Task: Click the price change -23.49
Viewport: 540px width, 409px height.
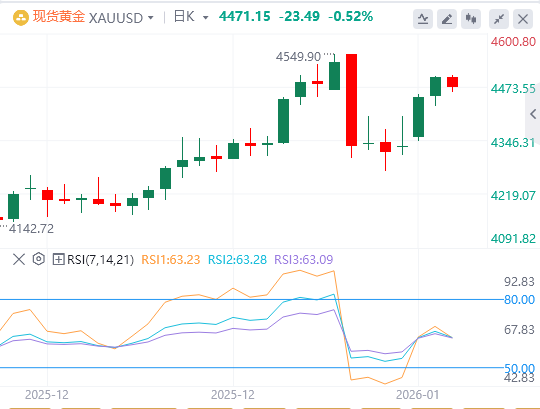Action: point(299,17)
